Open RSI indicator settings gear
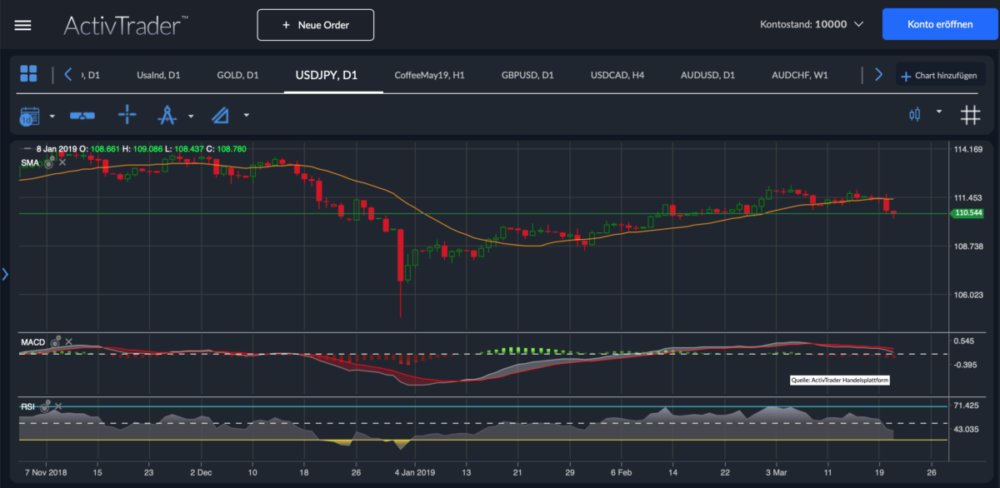 click(45, 406)
